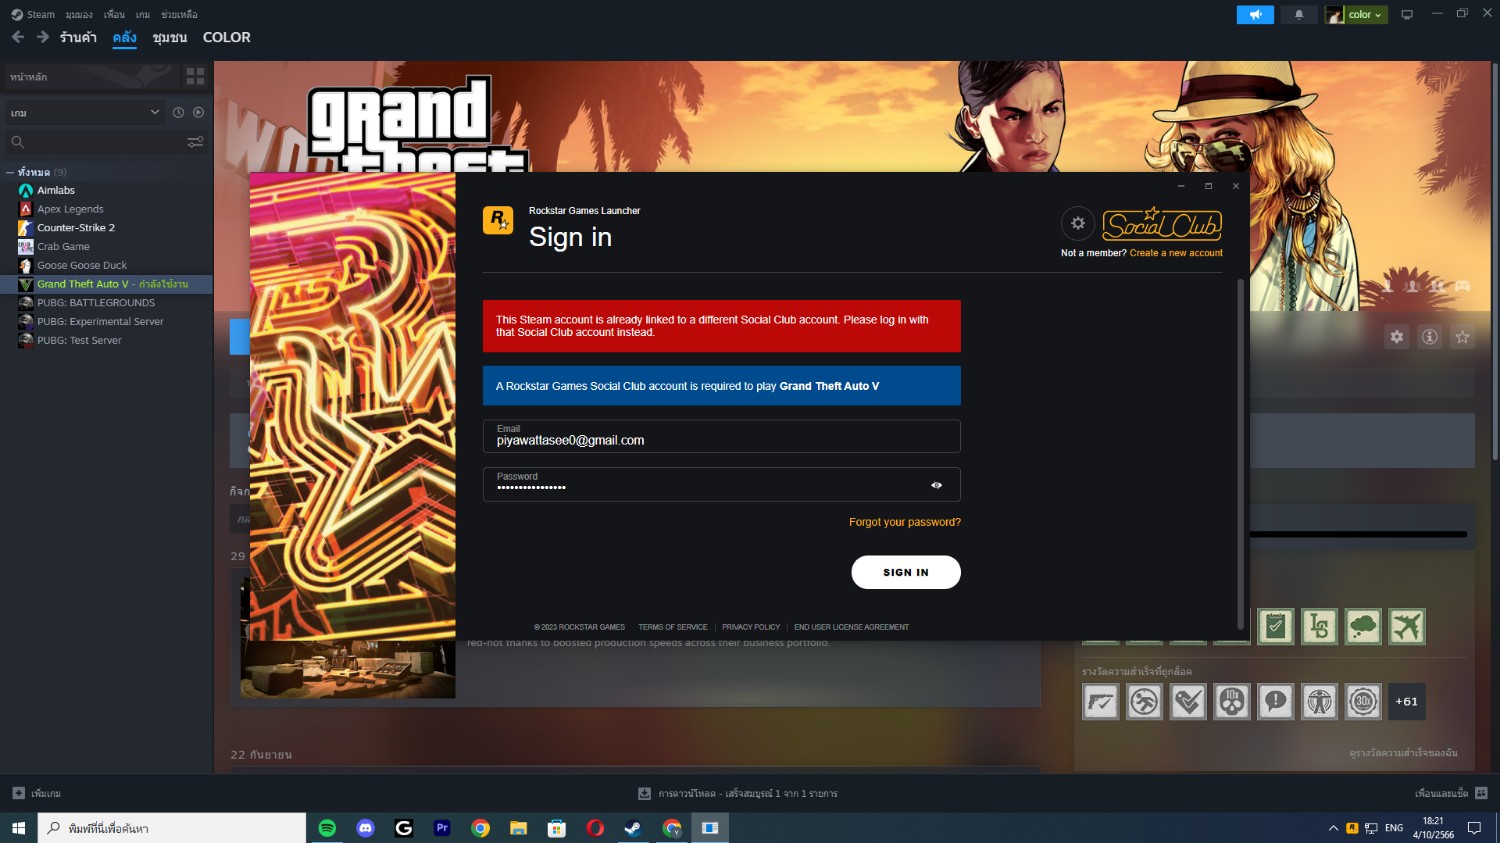Click the SIGN IN button
This screenshot has width=1500, height=843.
pos(906,572)
